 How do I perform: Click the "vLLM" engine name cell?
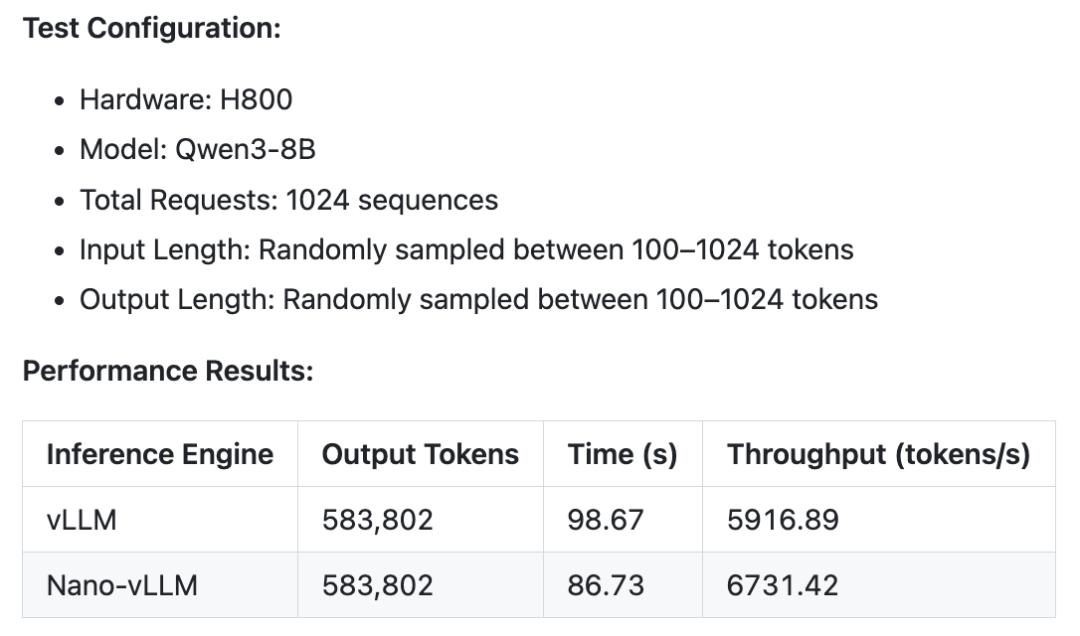pyautogui.click(x=82, y=520)
